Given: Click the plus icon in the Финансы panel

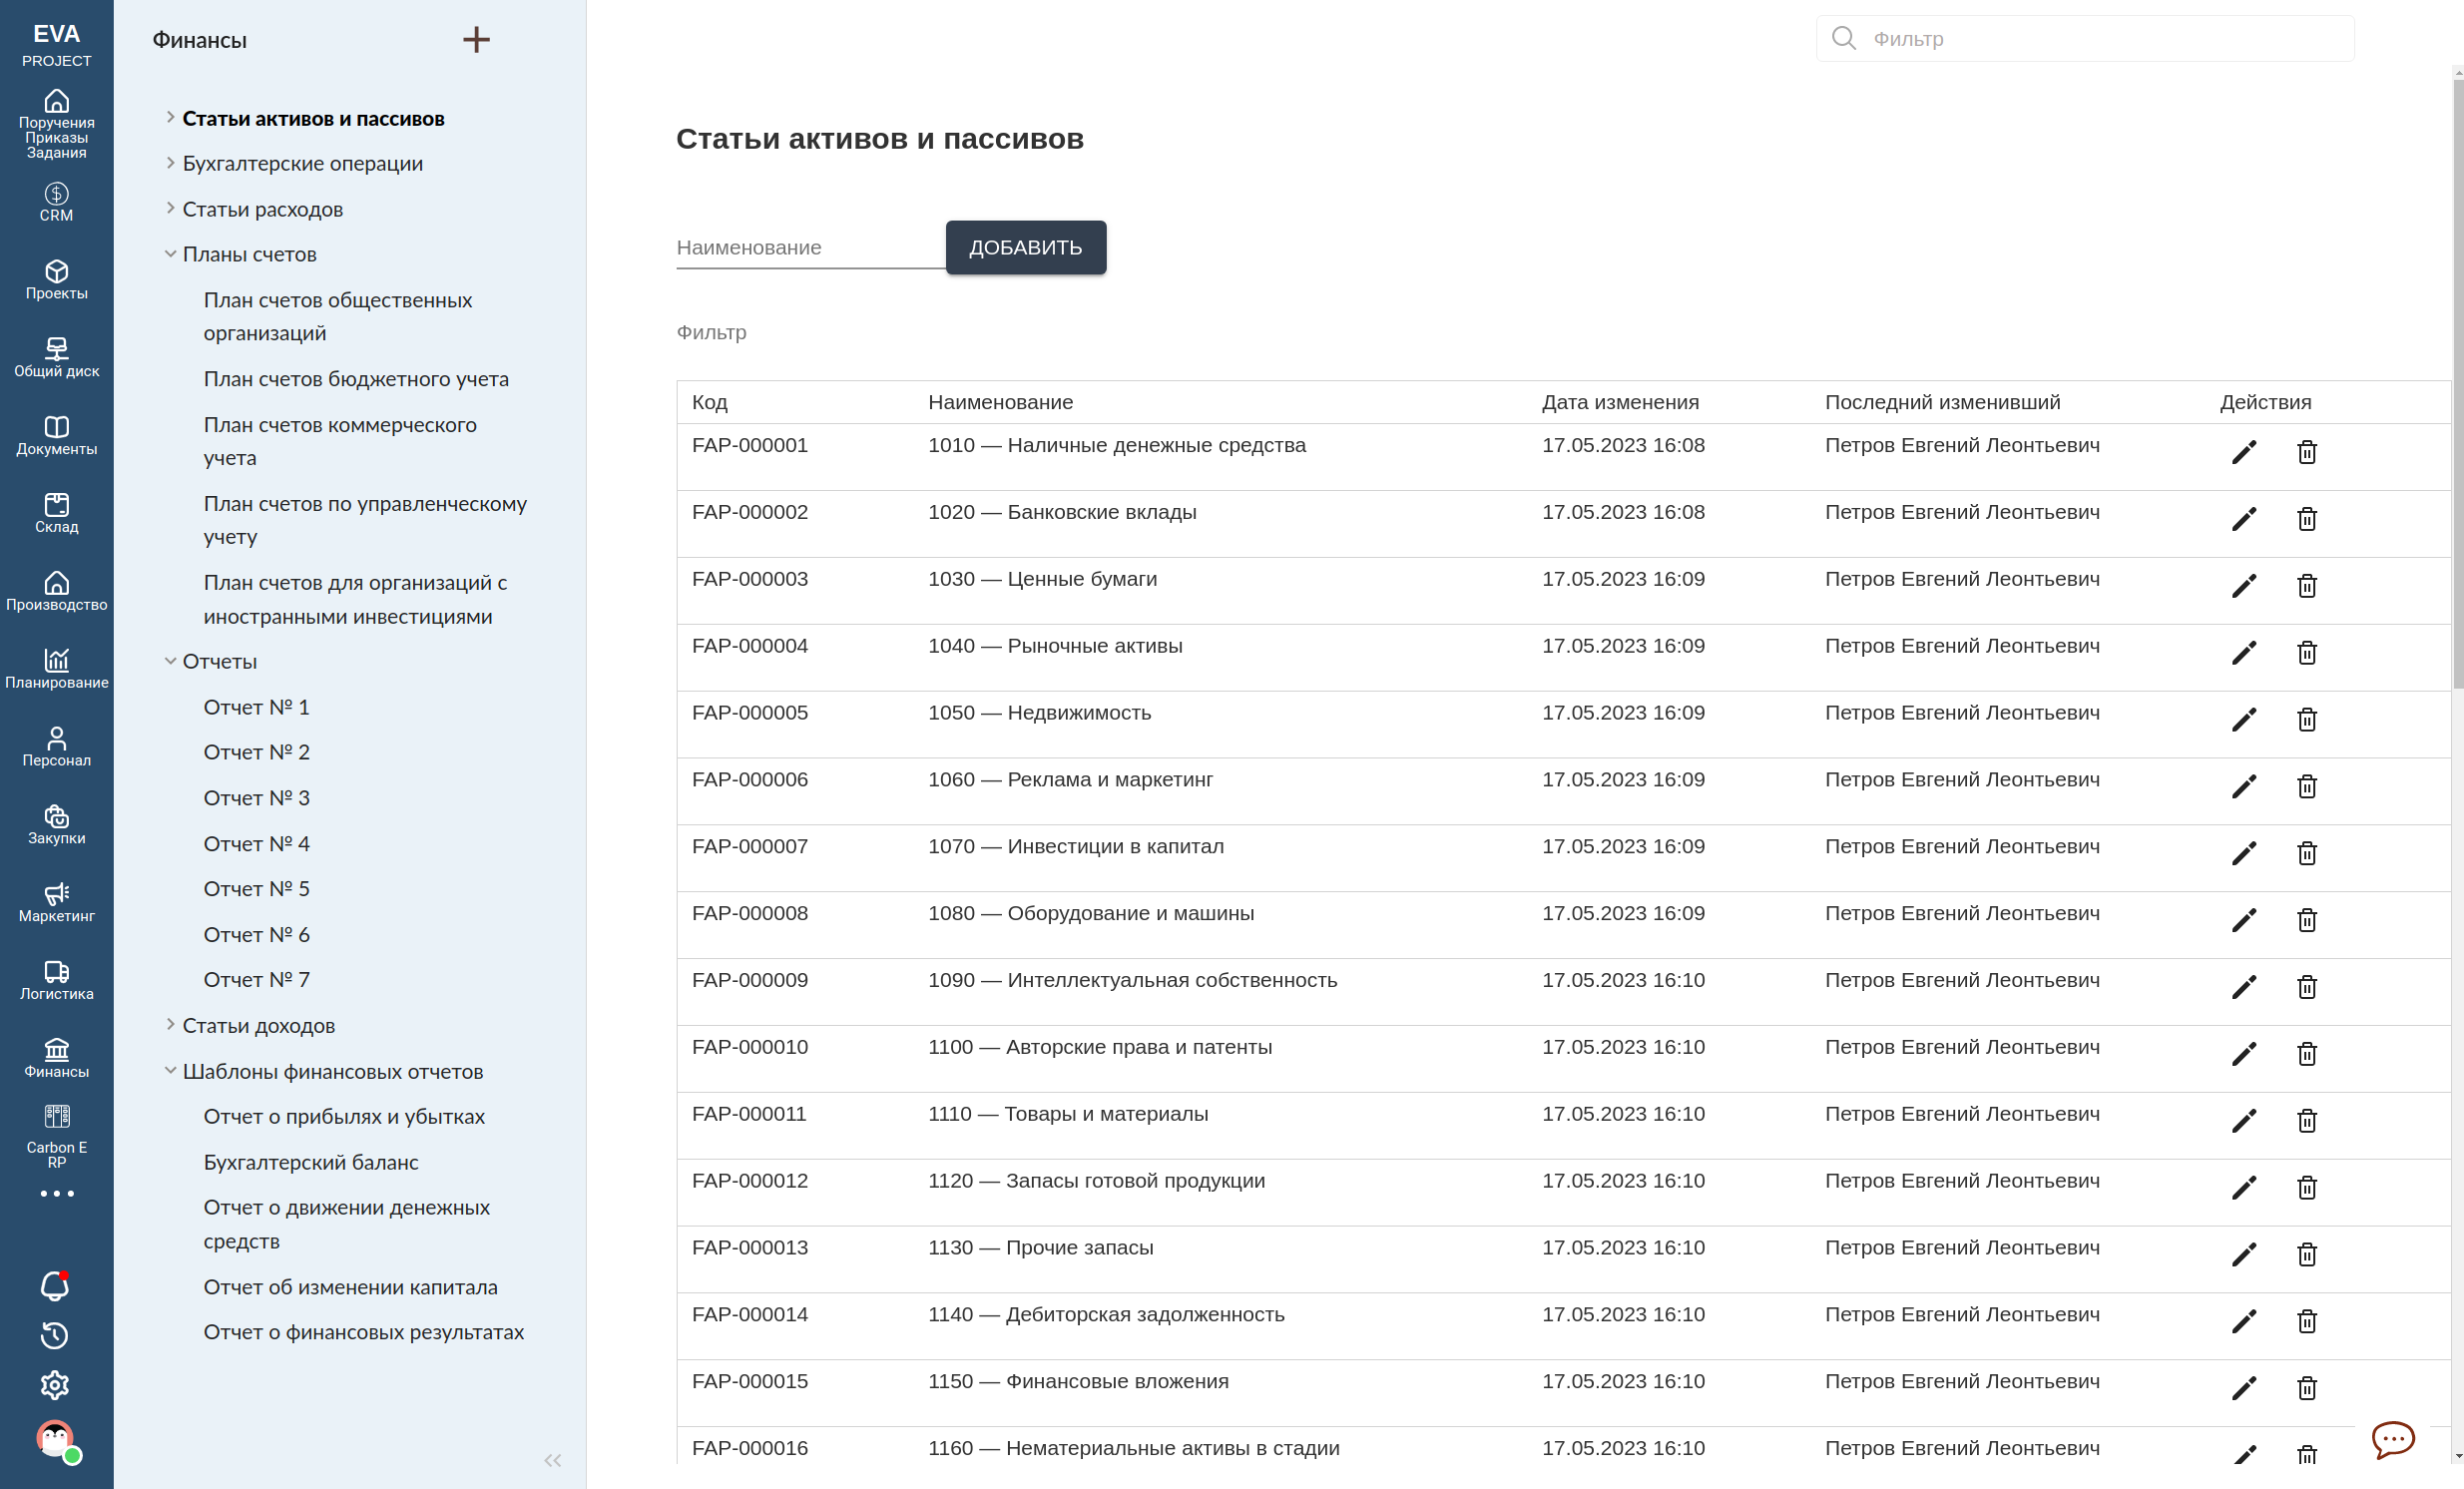Looking at the screenshot, I should click(477, 40).
